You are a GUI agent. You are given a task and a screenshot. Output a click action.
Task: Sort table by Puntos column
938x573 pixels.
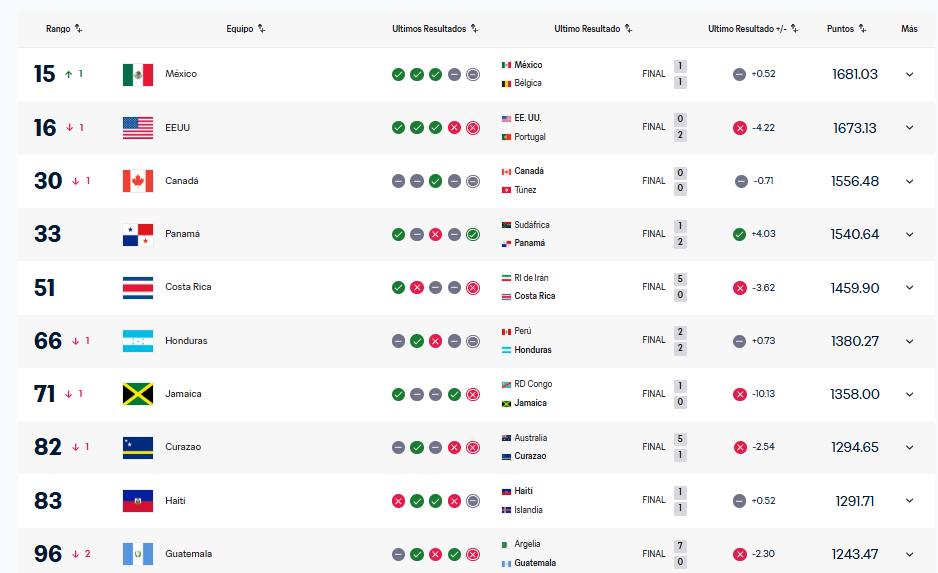846,29
